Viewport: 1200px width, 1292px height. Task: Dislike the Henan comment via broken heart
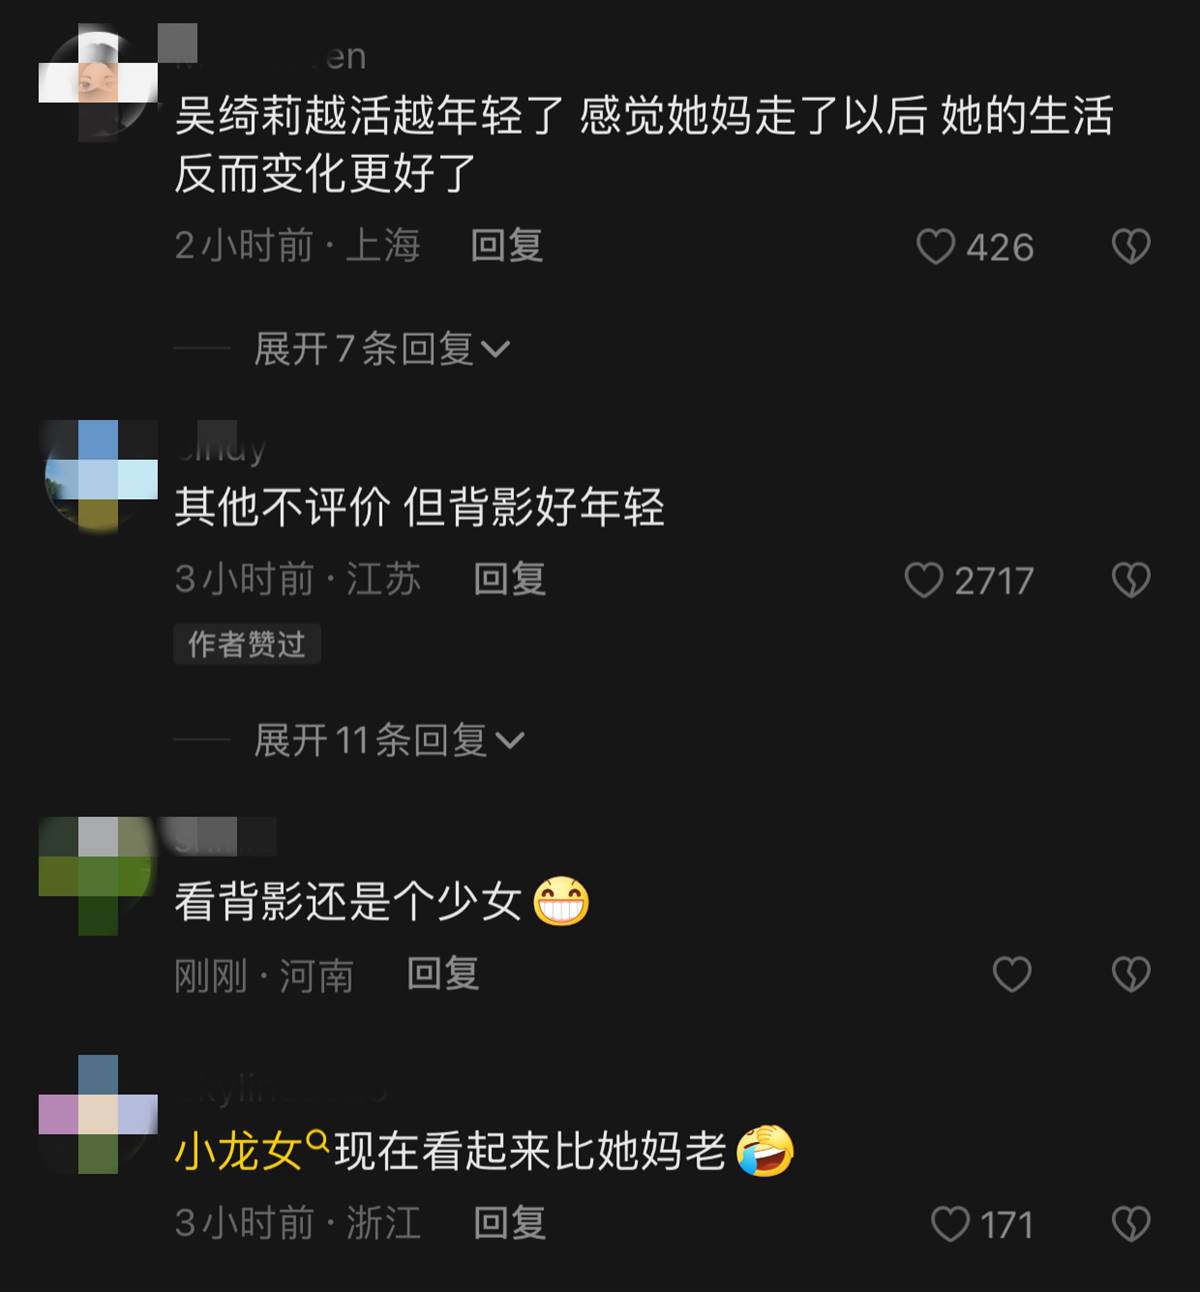1131,974
